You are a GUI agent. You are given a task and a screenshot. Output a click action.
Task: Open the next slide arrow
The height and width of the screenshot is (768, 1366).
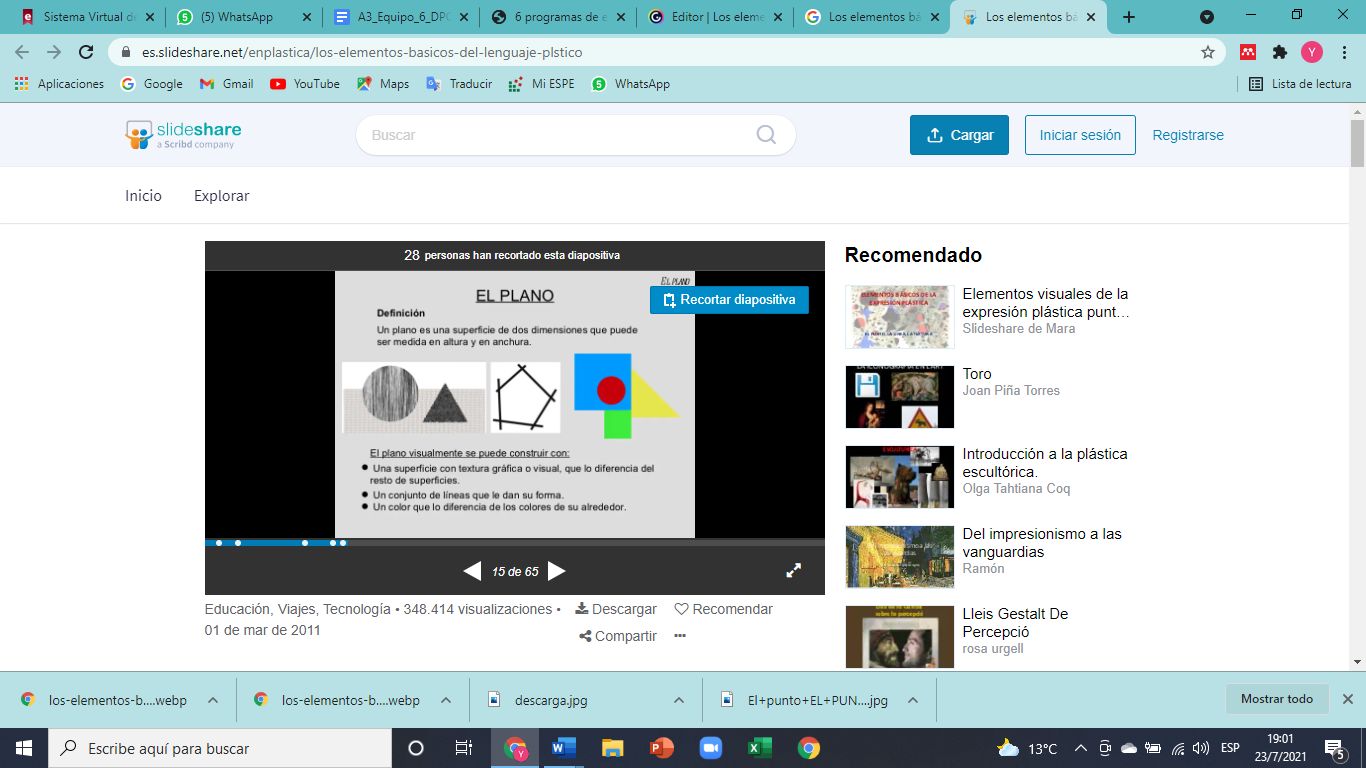coord(556,570)
